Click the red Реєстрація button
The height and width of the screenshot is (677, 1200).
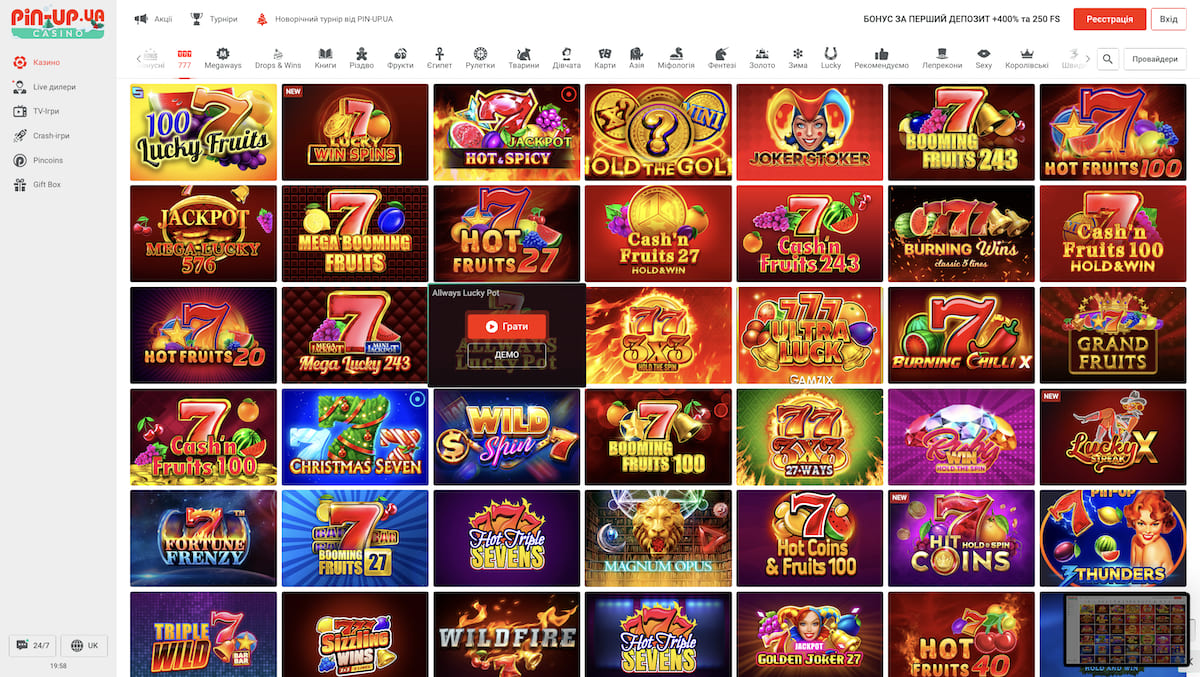(1110, 19)
